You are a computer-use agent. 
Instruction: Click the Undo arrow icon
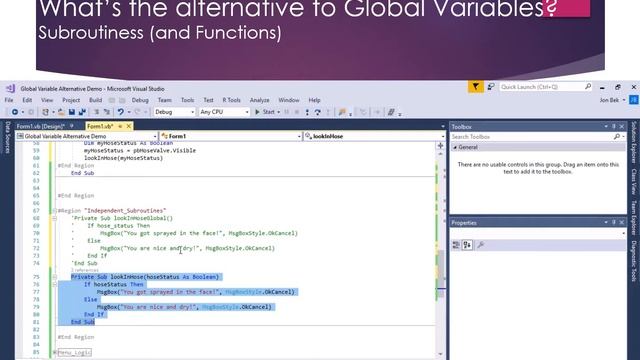point(120,112)
